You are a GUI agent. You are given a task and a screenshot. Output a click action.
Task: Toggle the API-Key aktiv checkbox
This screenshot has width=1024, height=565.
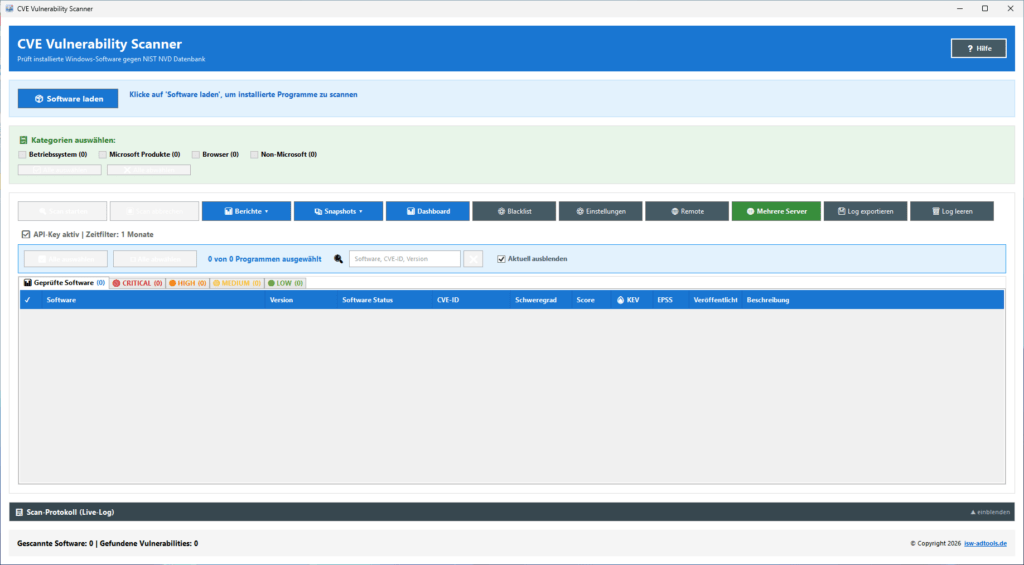[x=25, y=234]
